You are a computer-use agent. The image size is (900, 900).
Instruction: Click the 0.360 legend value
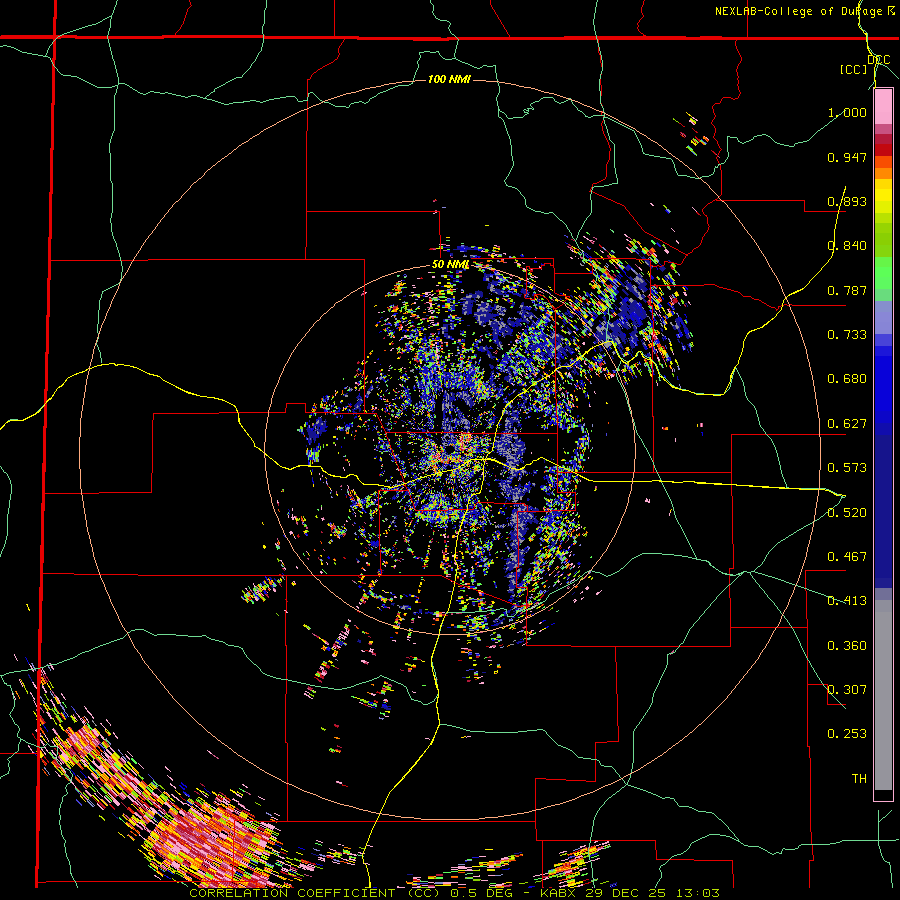(847, 645)
